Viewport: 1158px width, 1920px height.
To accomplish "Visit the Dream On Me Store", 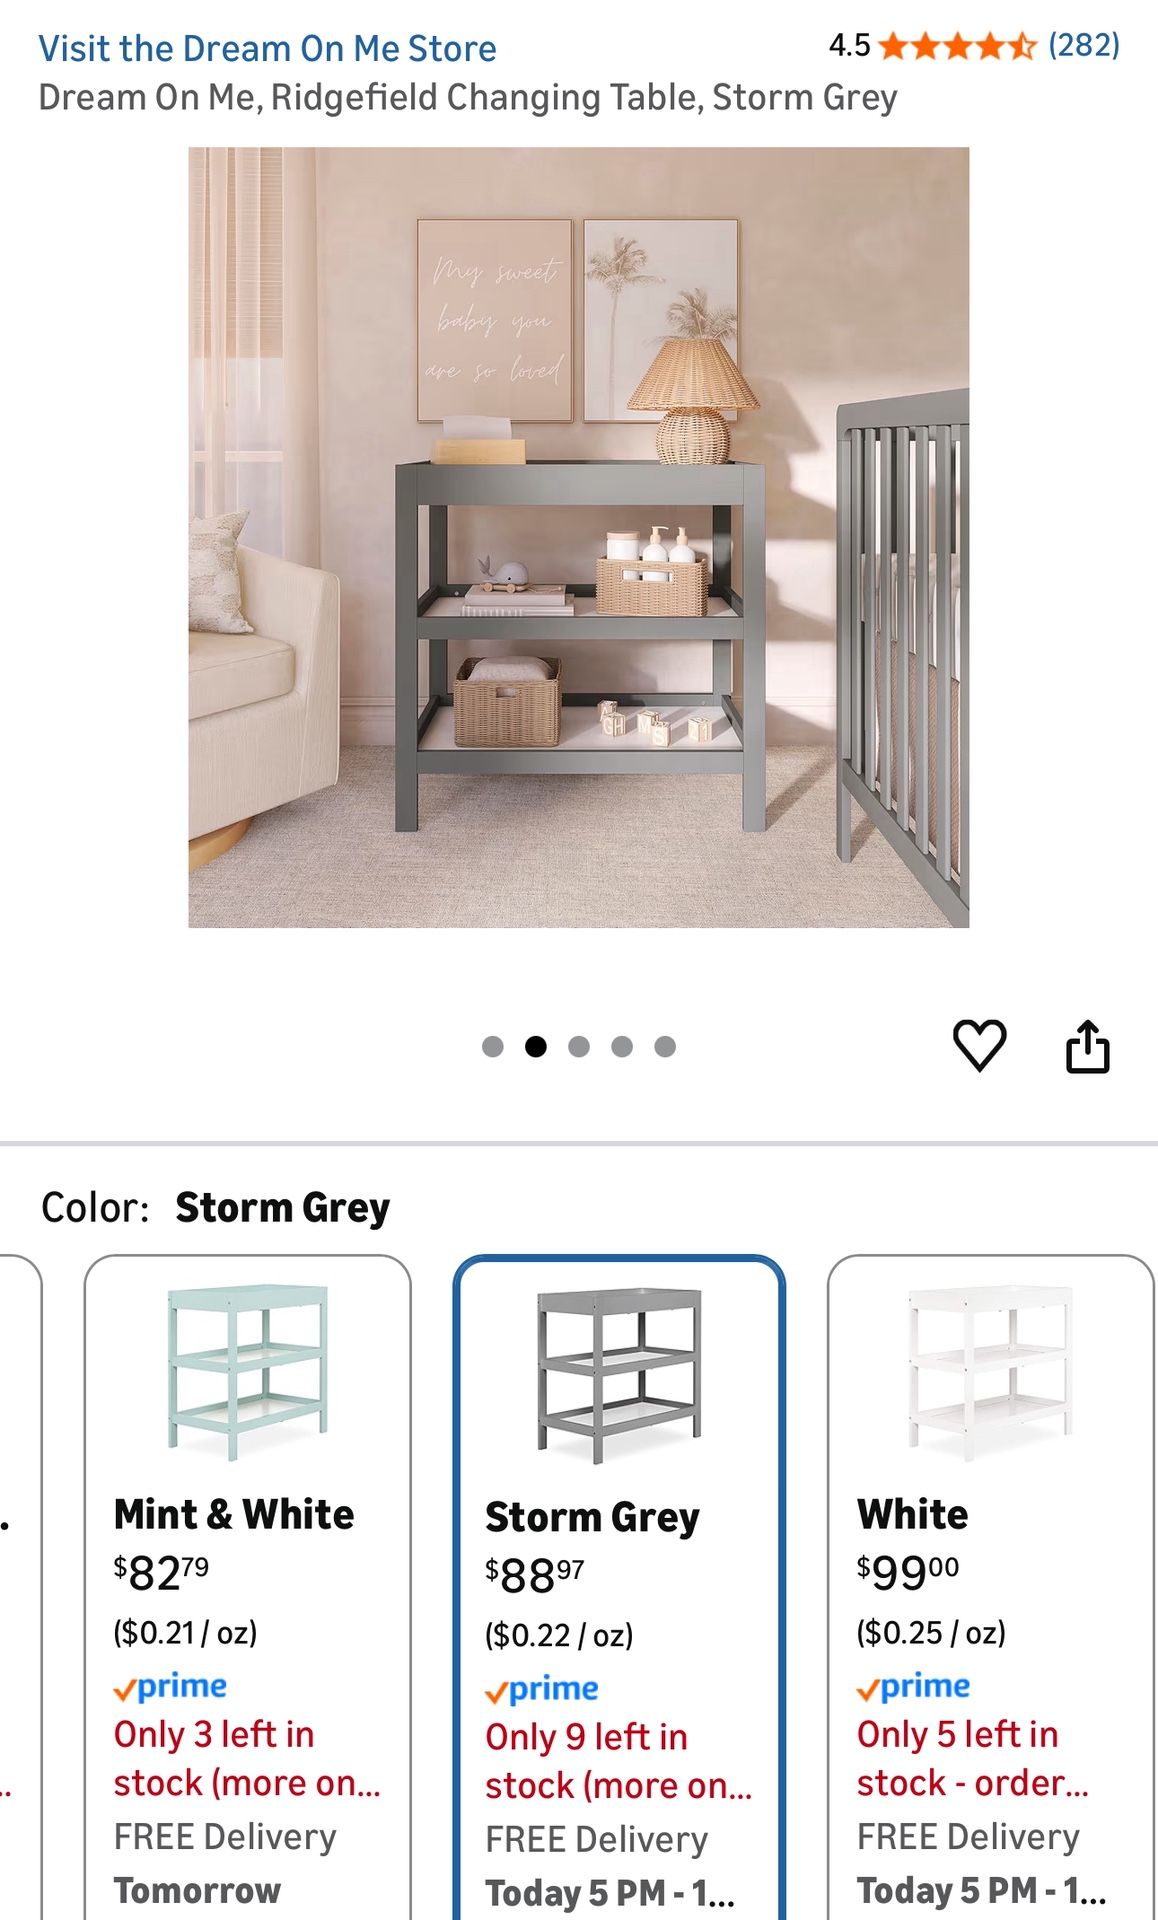I will click(x=267, y=48).
